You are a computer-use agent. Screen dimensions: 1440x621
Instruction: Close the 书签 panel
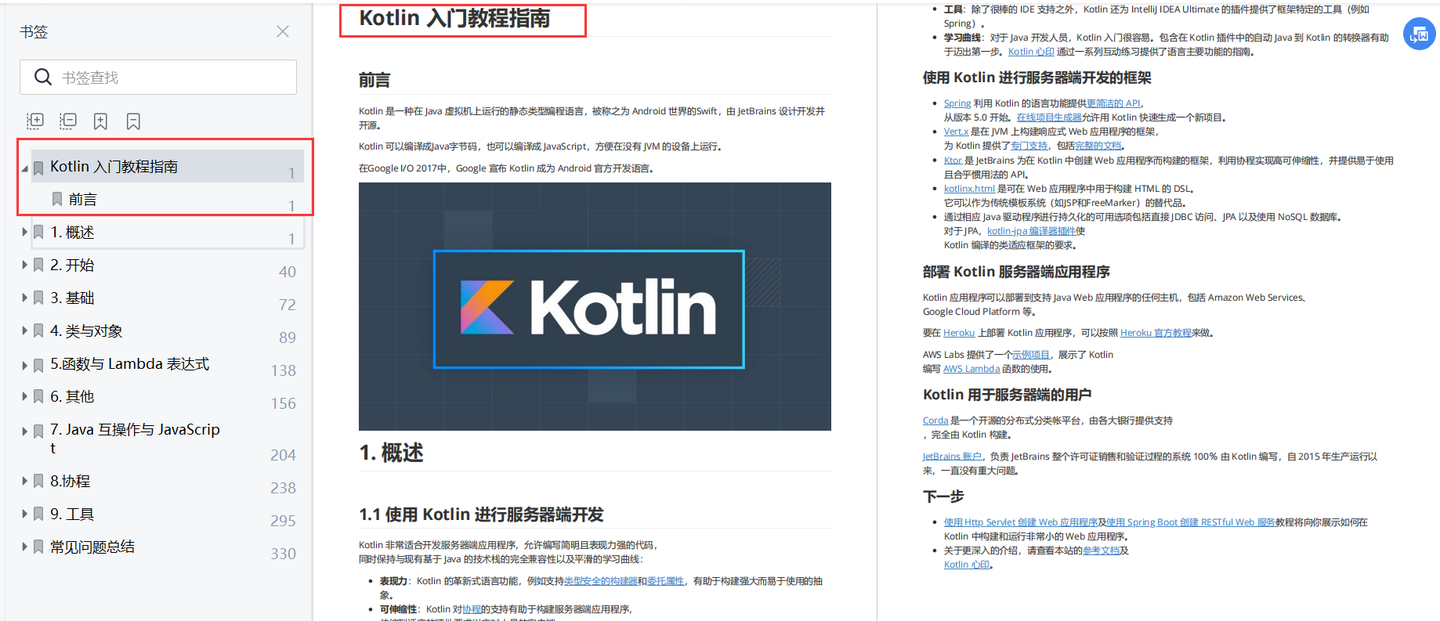coord(283,31)
